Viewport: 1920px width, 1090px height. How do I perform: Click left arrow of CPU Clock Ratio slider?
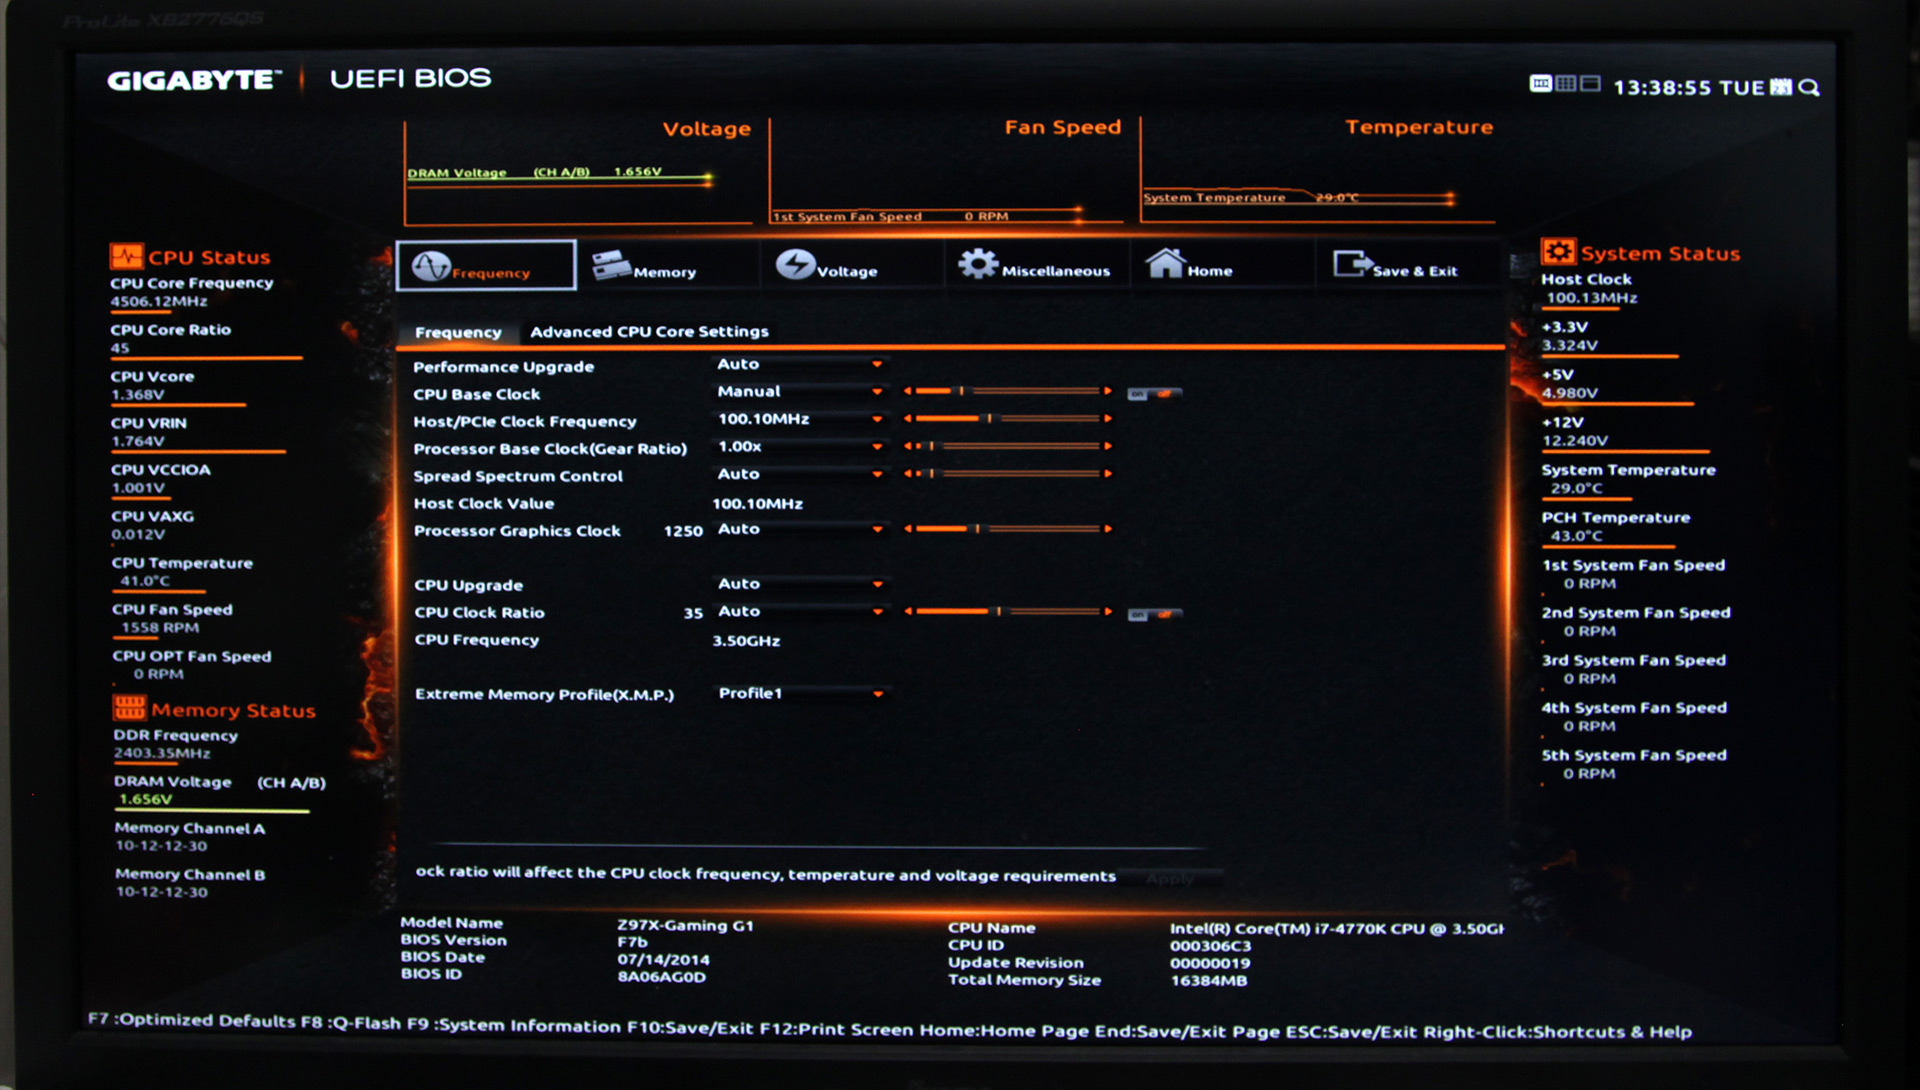[908, 611]
